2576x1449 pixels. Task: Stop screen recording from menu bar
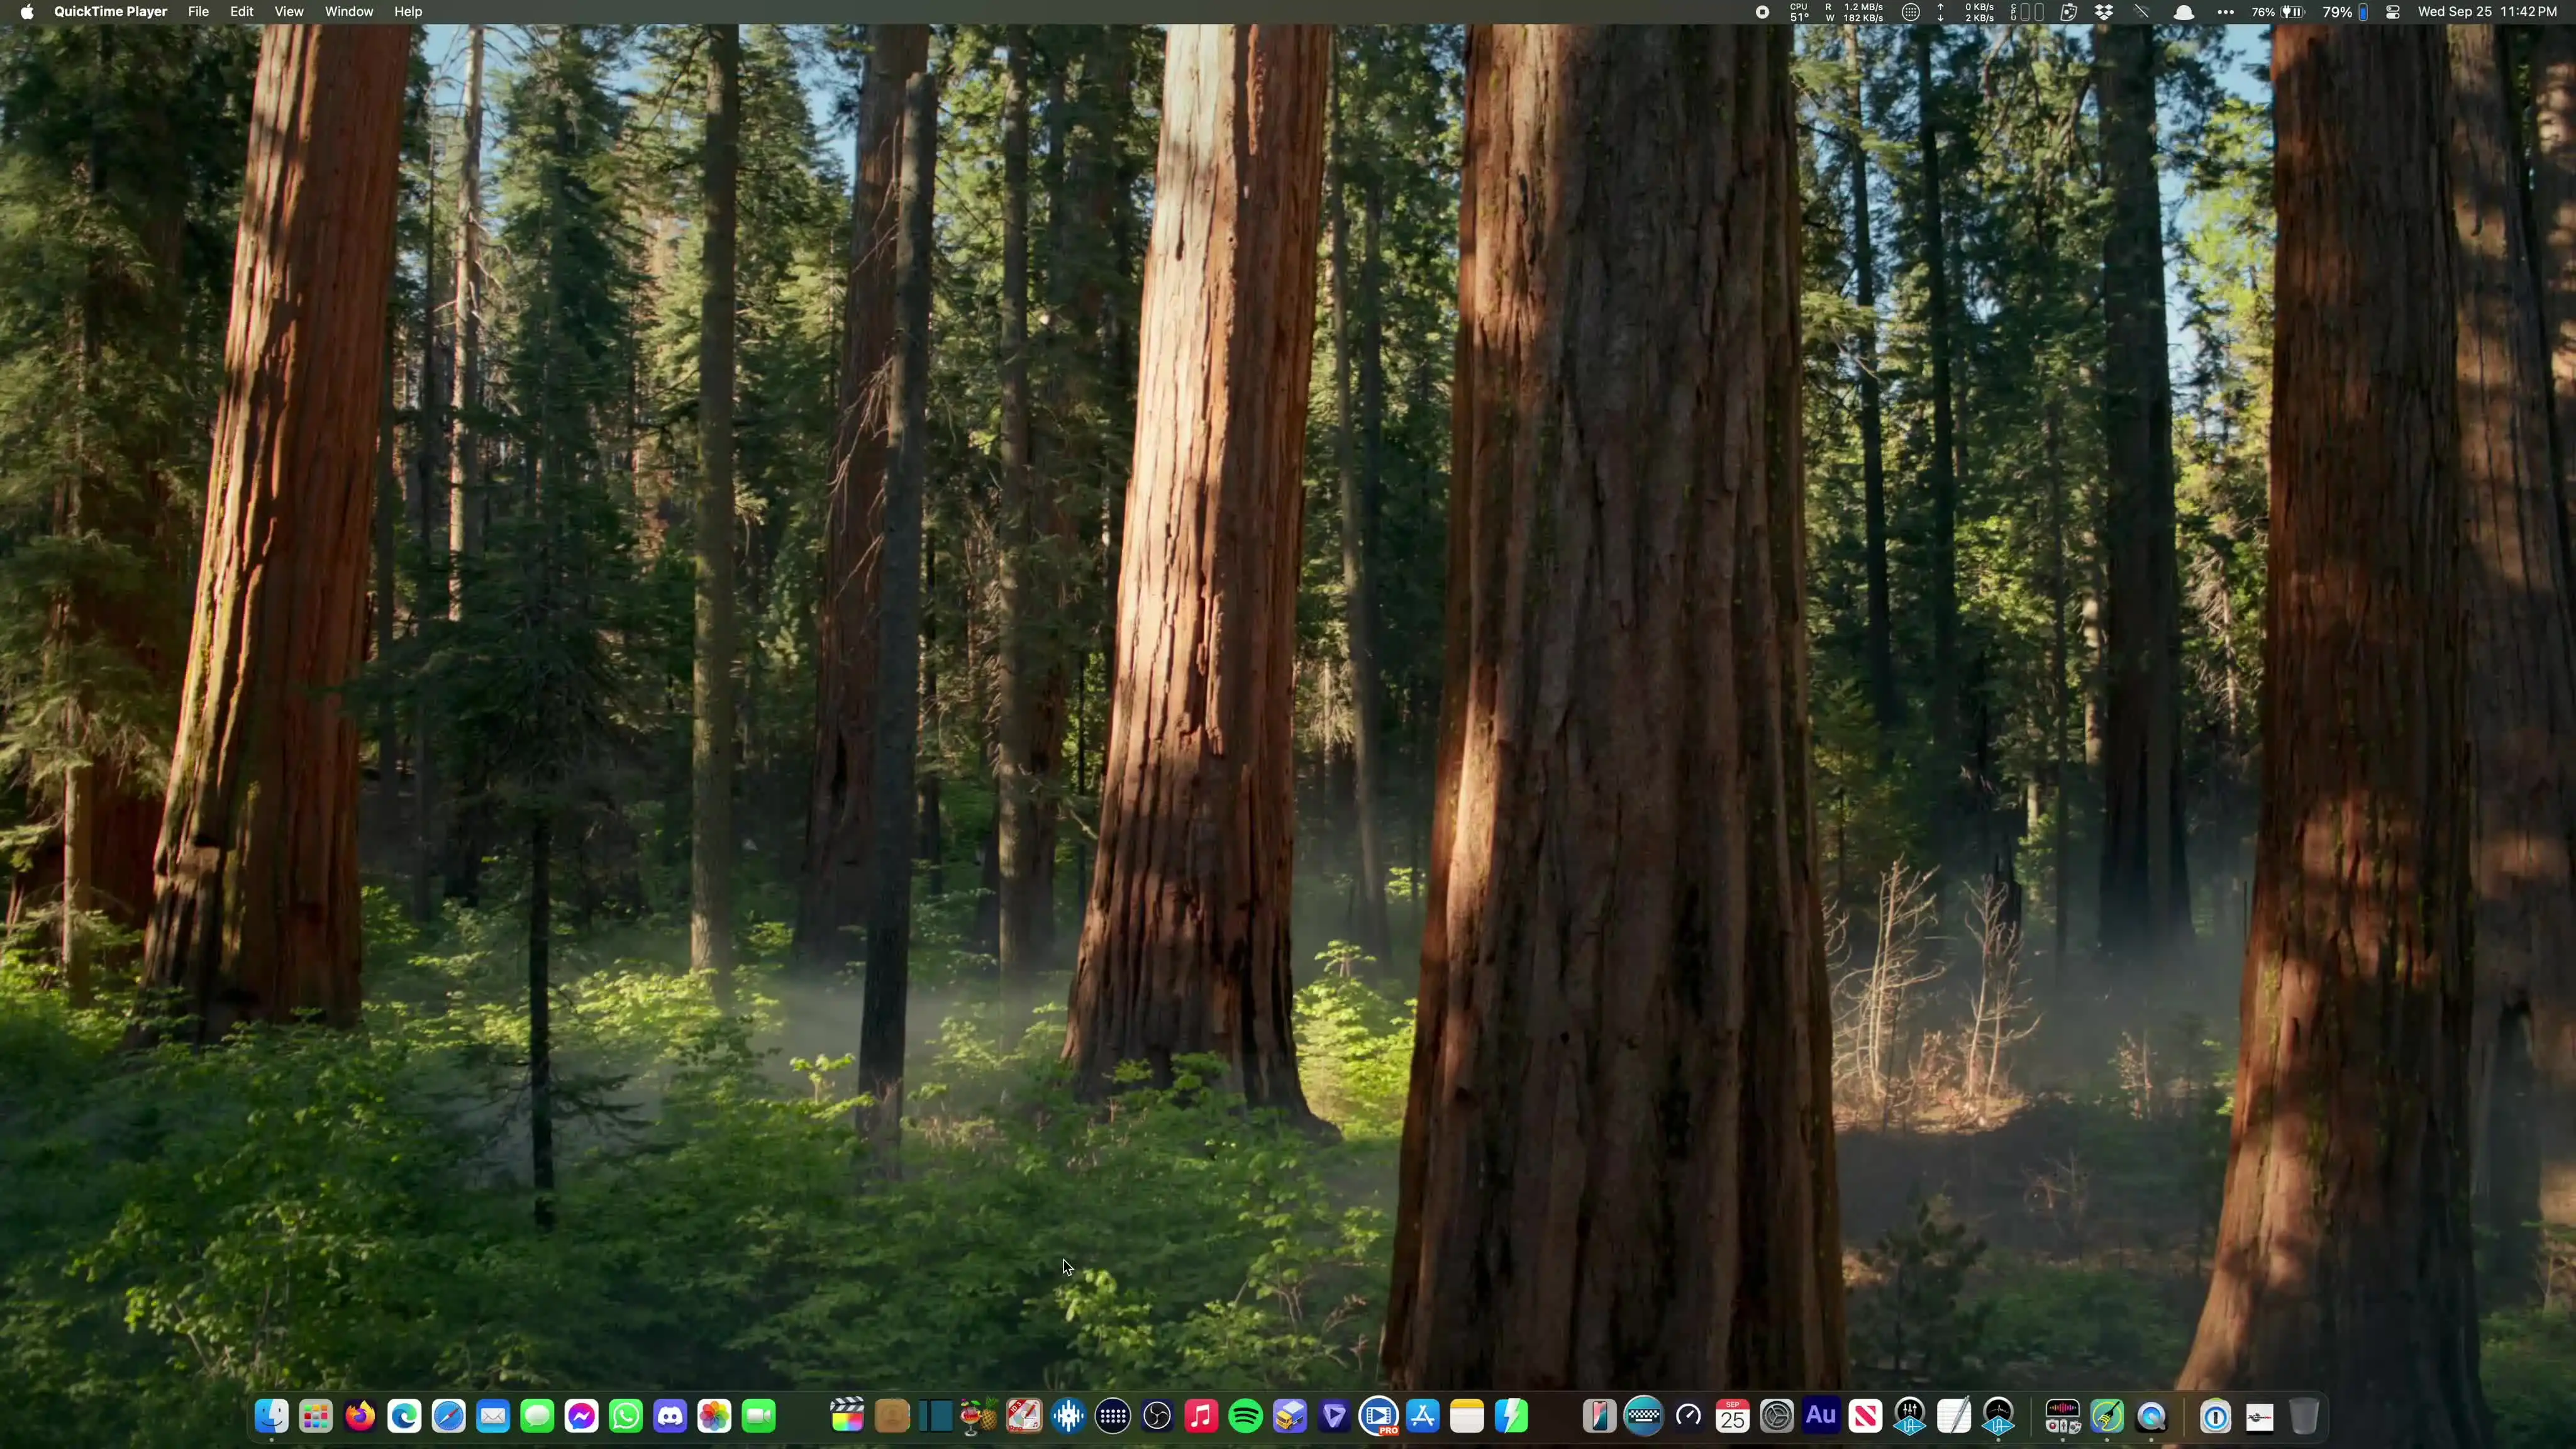[1762, 12]
